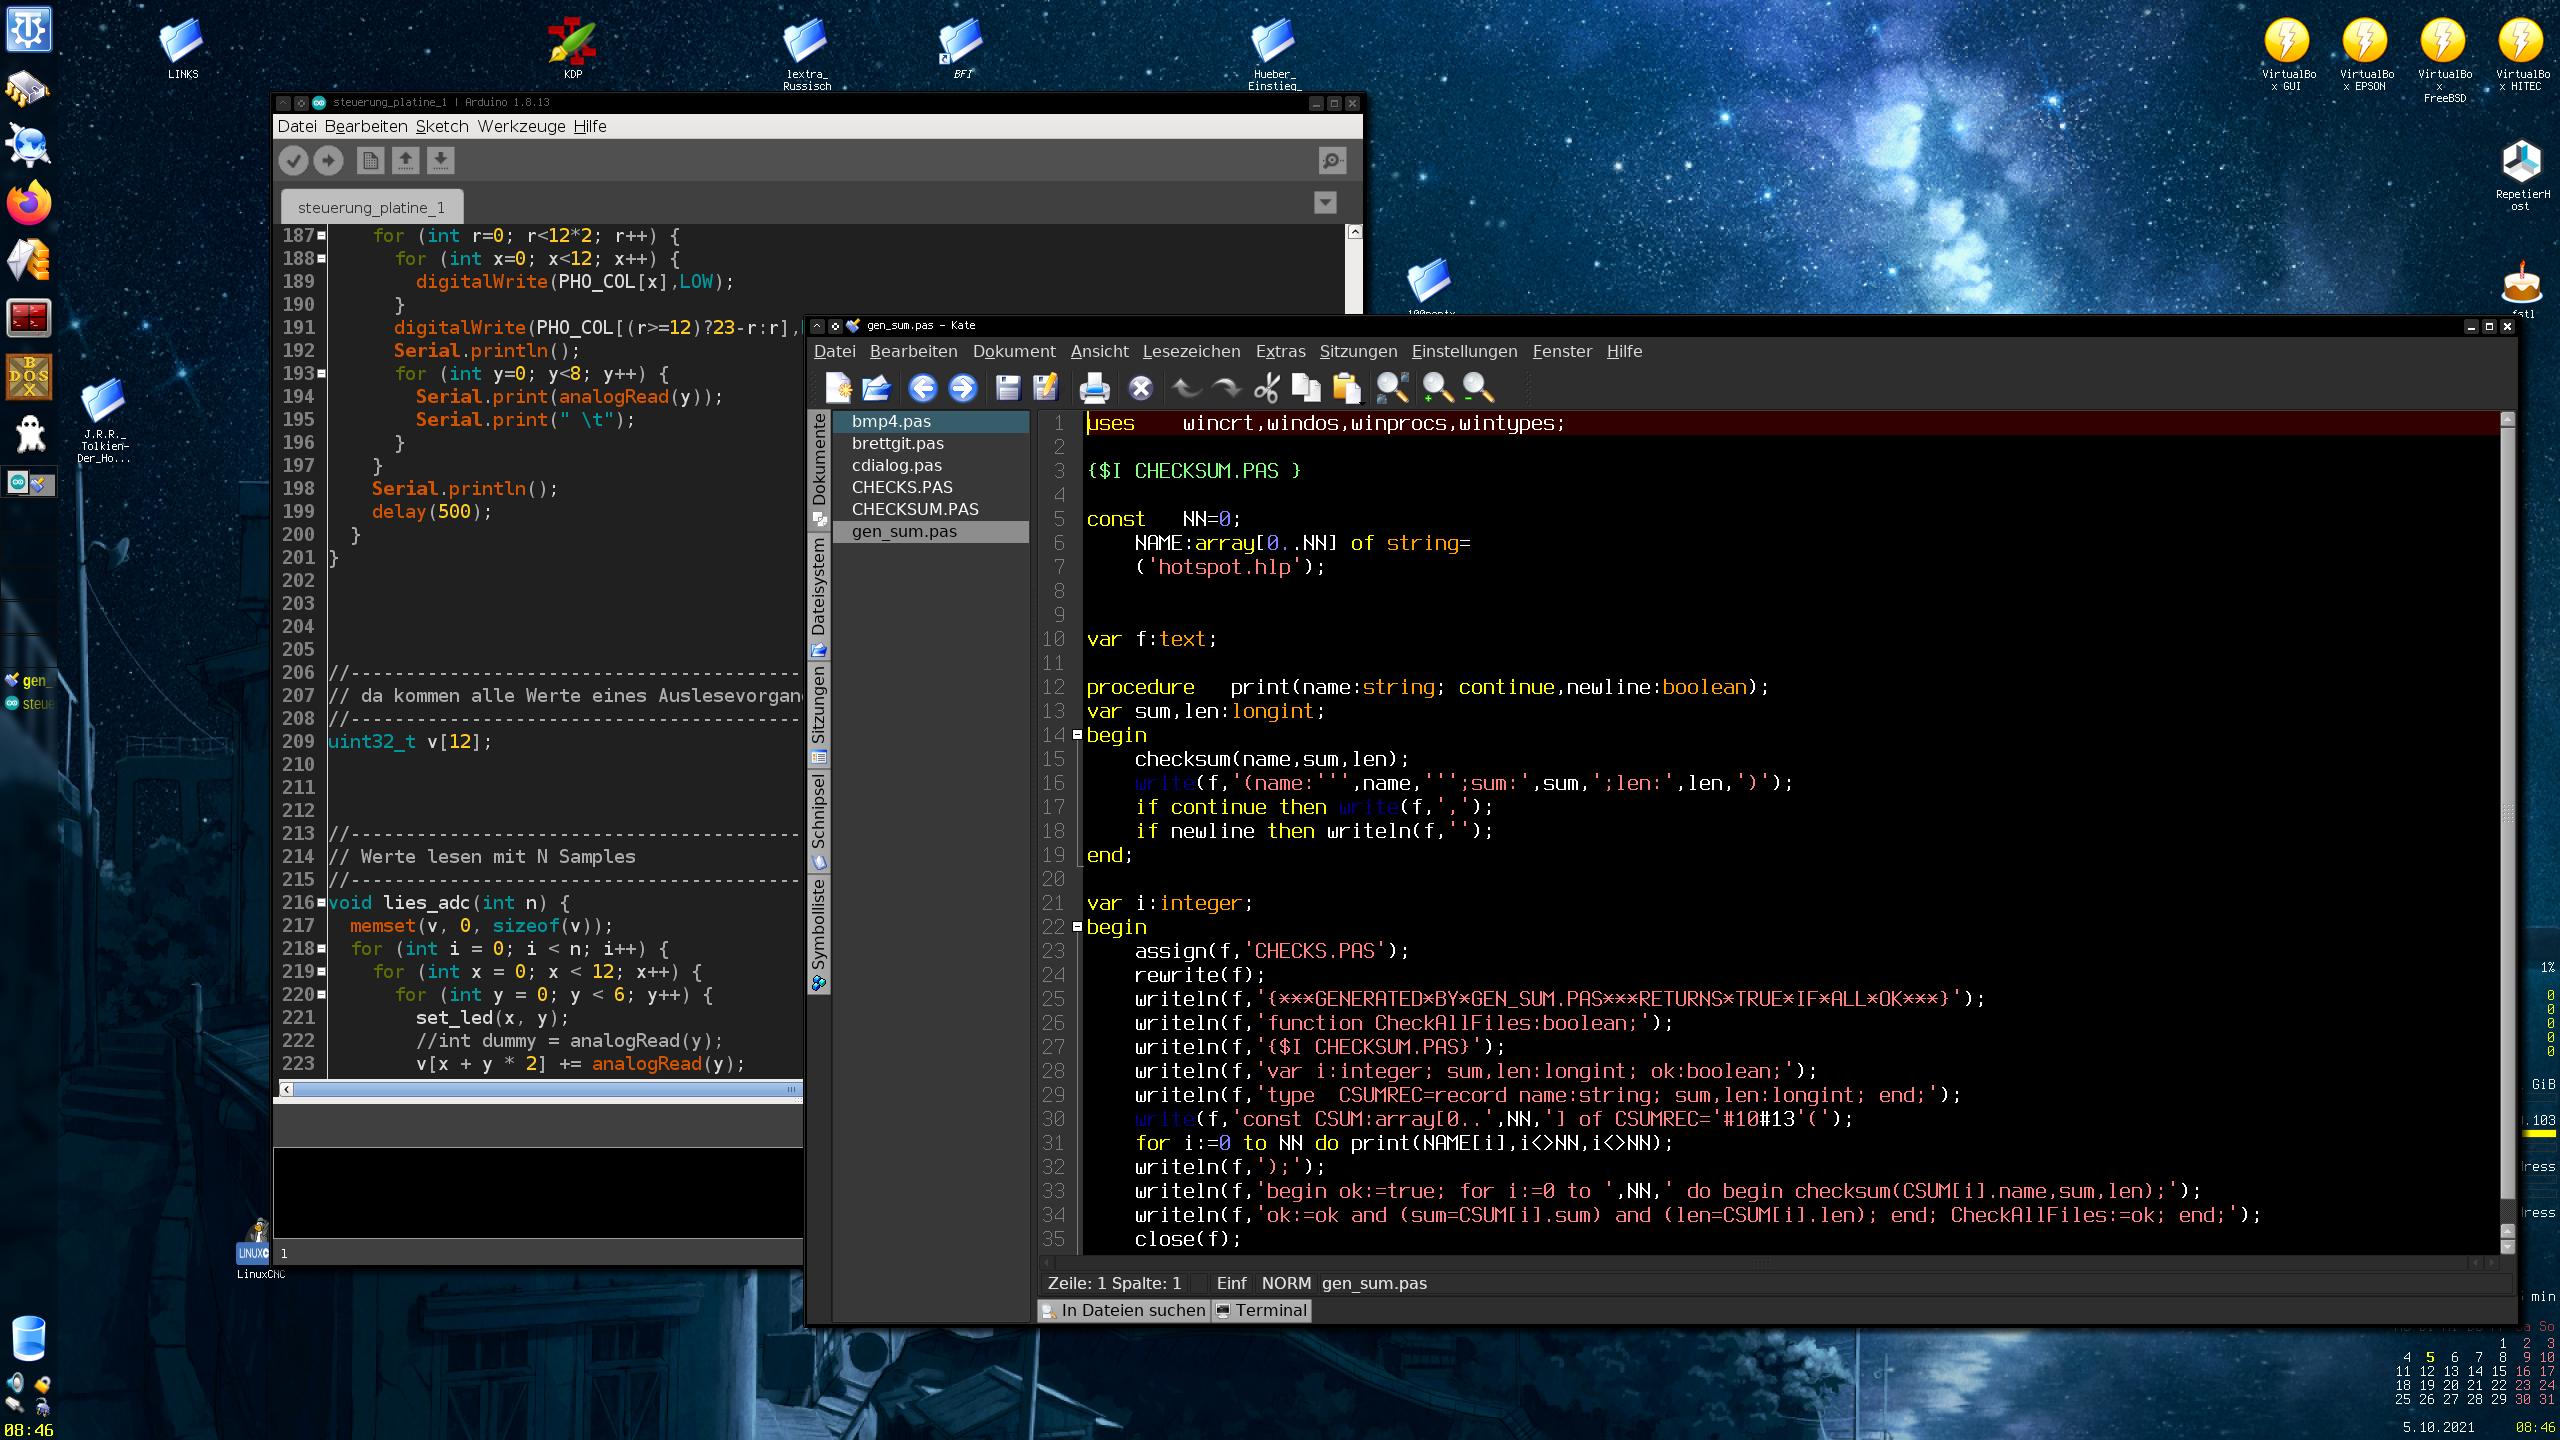Image resolution: width=2560 pixels, height=1440 pixels.
Task: Collapse the fold marker at Arduino line 193
Action: pos(321,374)
